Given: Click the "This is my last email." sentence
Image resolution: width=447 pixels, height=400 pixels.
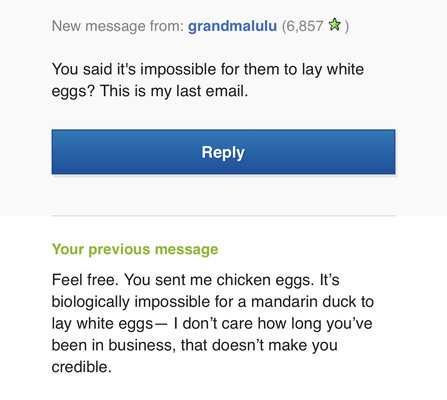Looking at the screenshot, I should click(x=174, y=91).
